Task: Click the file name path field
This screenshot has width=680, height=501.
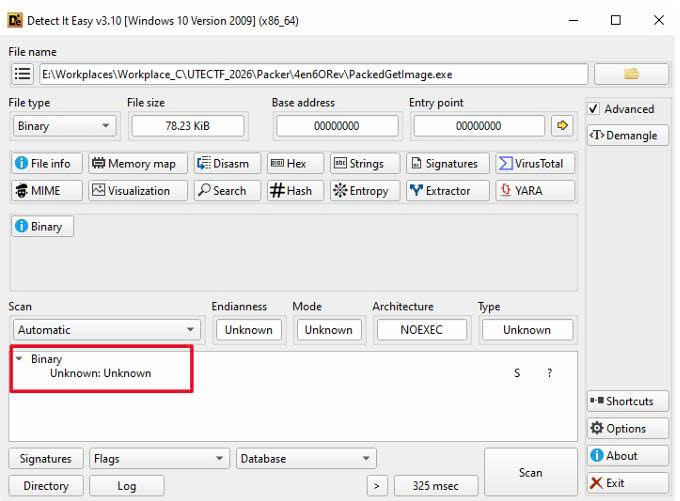Action: 314,74
